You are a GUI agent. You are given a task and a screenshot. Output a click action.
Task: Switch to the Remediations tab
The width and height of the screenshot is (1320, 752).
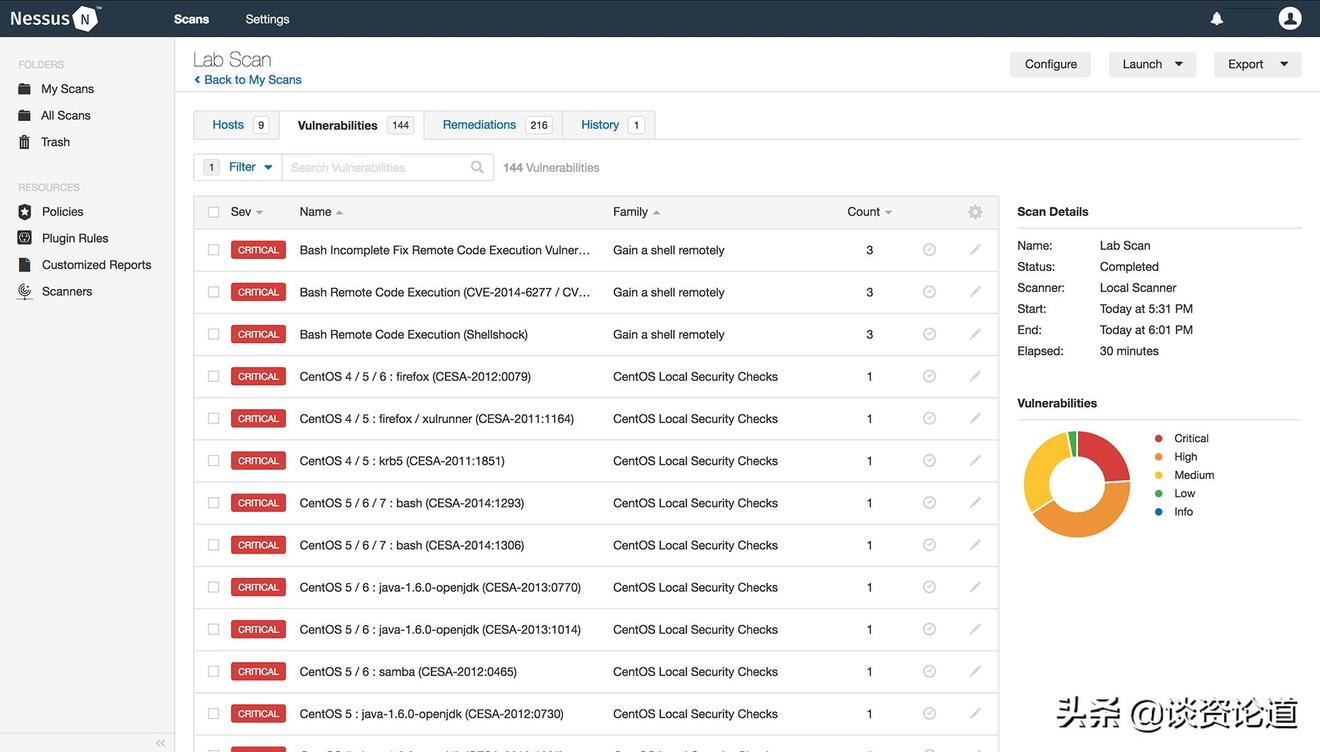480,125
